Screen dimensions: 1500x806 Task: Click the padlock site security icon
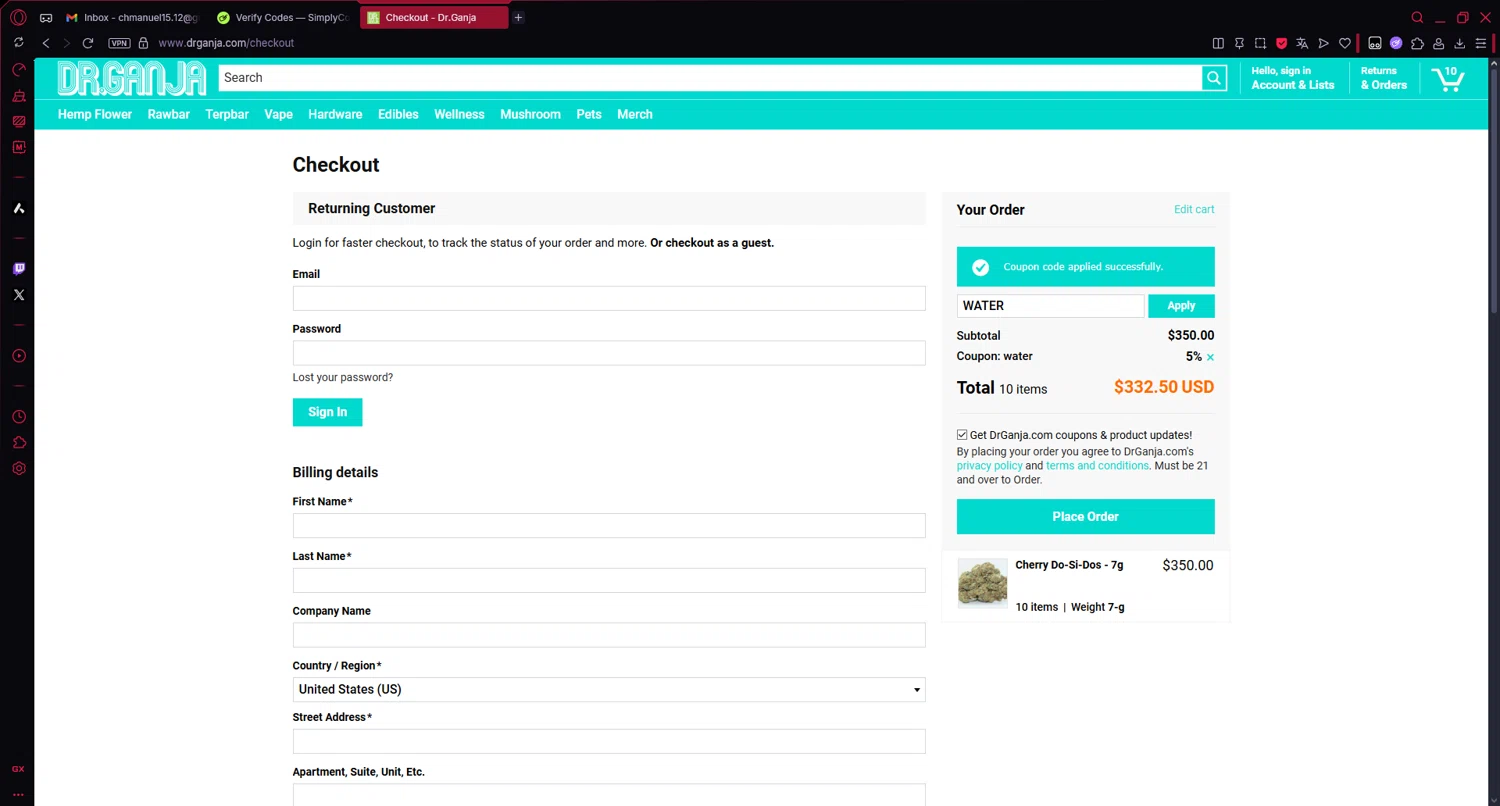(x=143, y=43)
